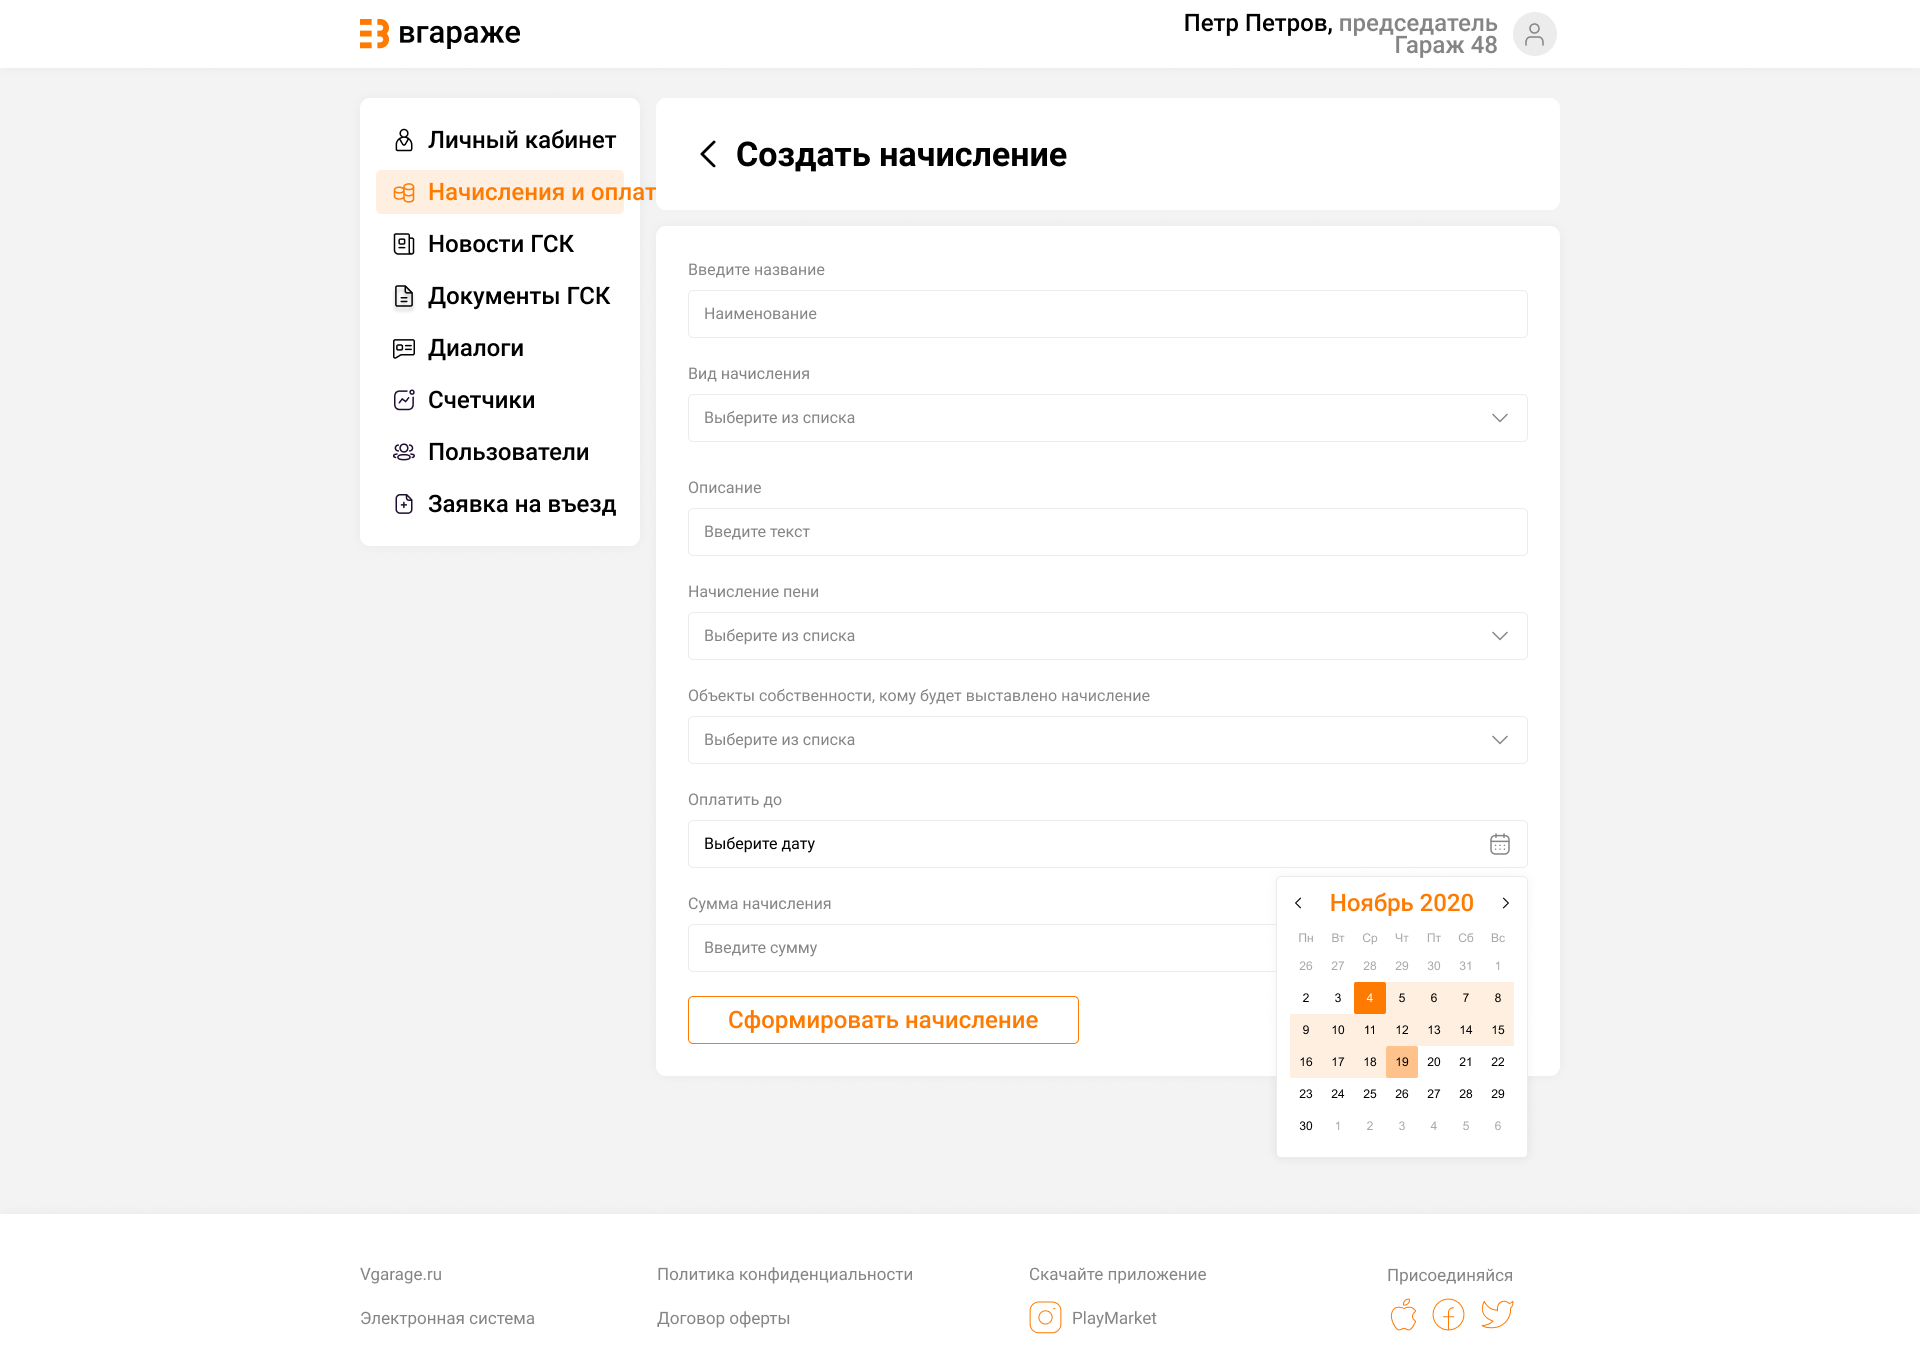Go to next month in calendar
Image resolution: width=1920 pixels, height=1371 pixels.
pos(1505,903)
